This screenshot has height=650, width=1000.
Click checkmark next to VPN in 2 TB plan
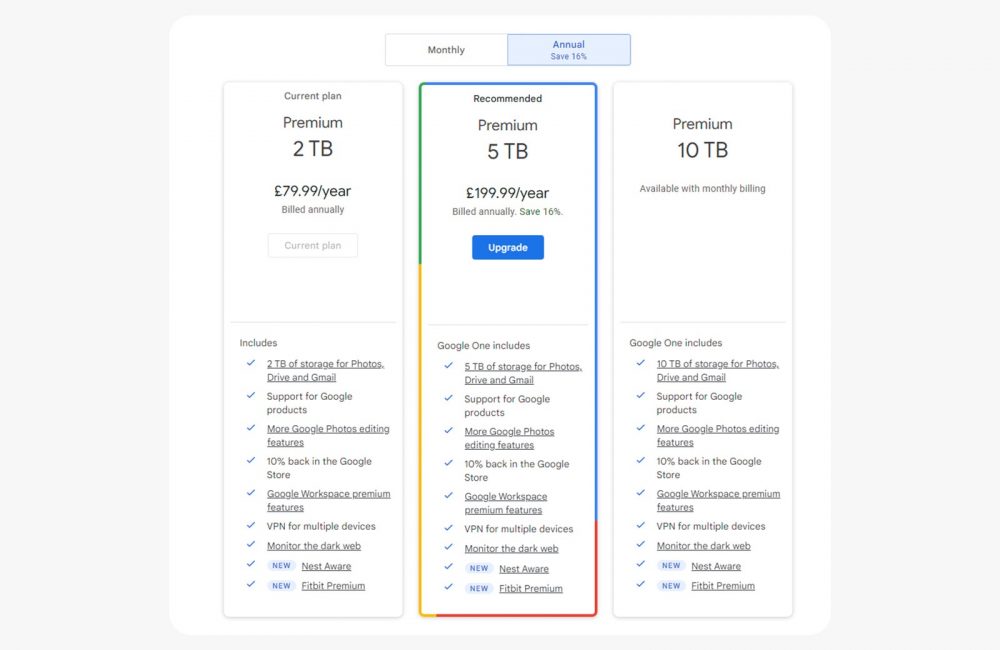click(251, 526)
